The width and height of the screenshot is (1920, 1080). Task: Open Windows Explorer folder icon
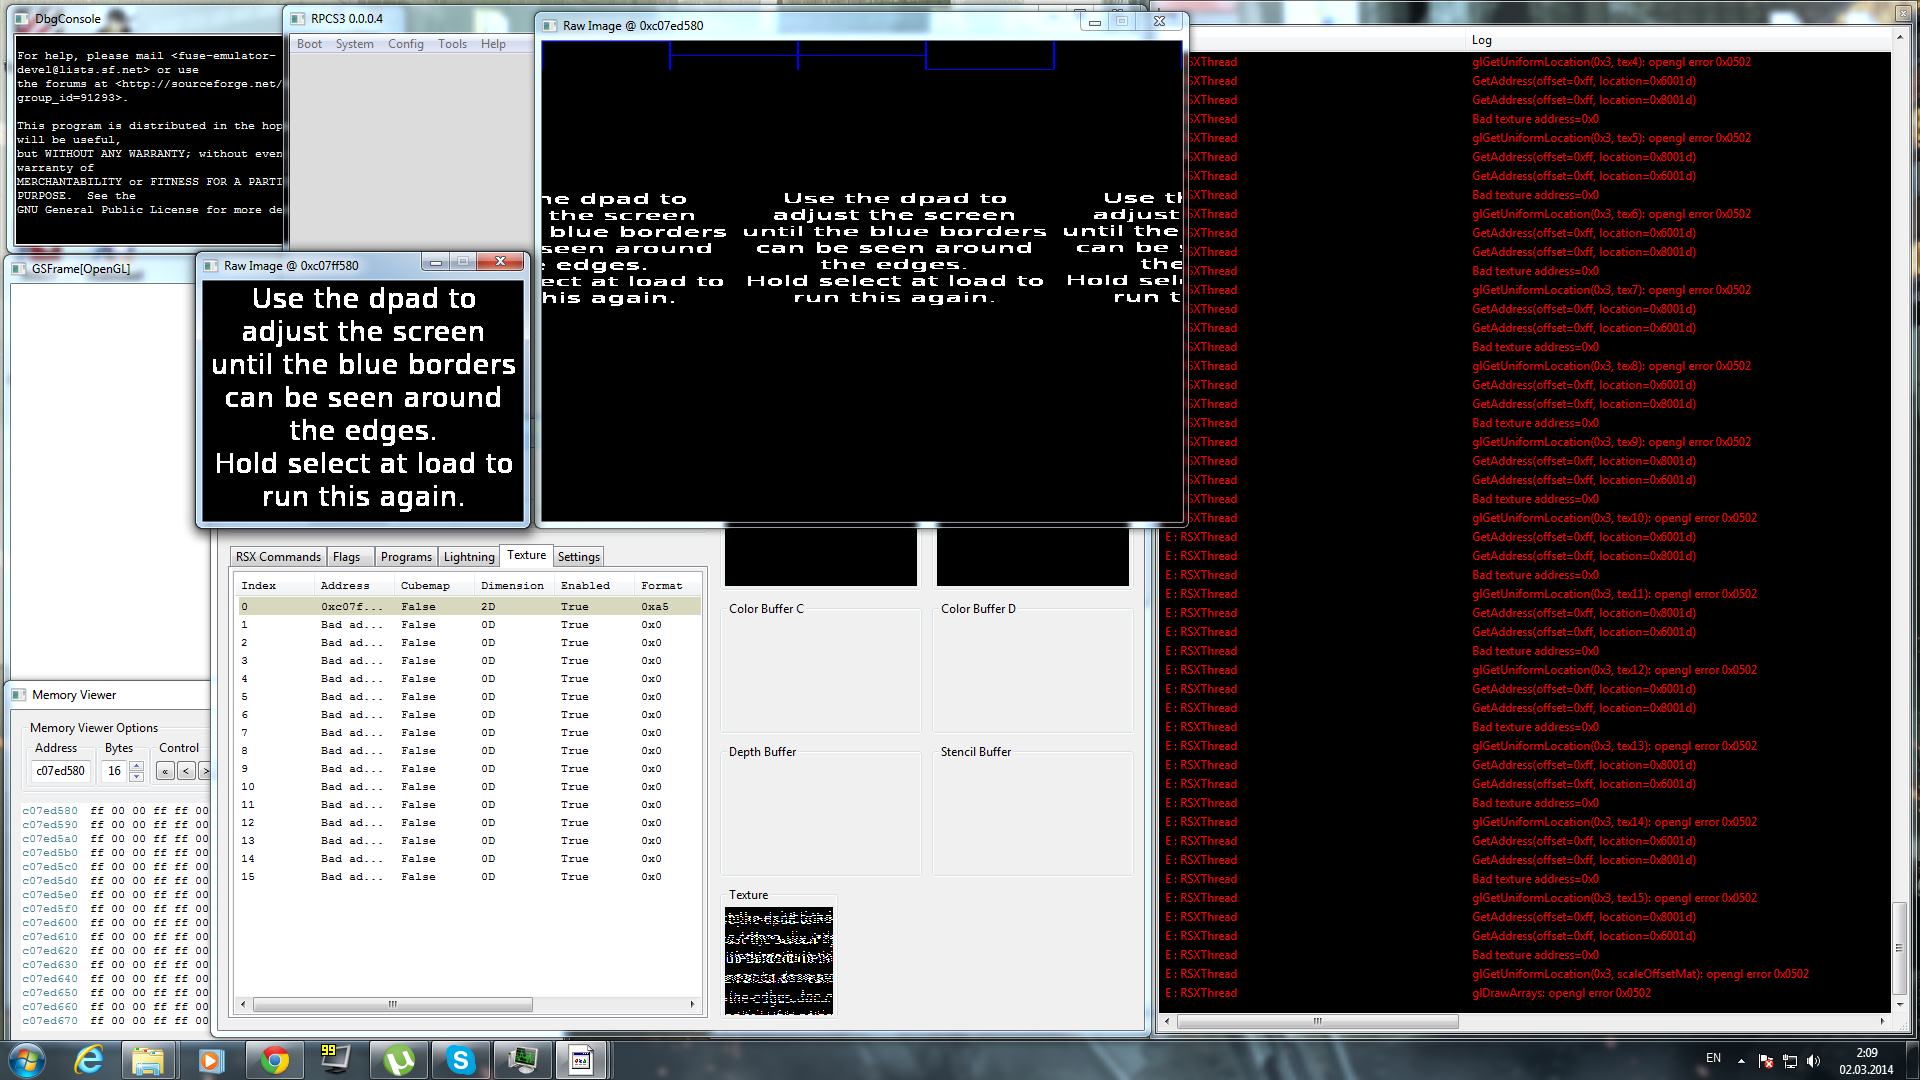pos(148,1060)
